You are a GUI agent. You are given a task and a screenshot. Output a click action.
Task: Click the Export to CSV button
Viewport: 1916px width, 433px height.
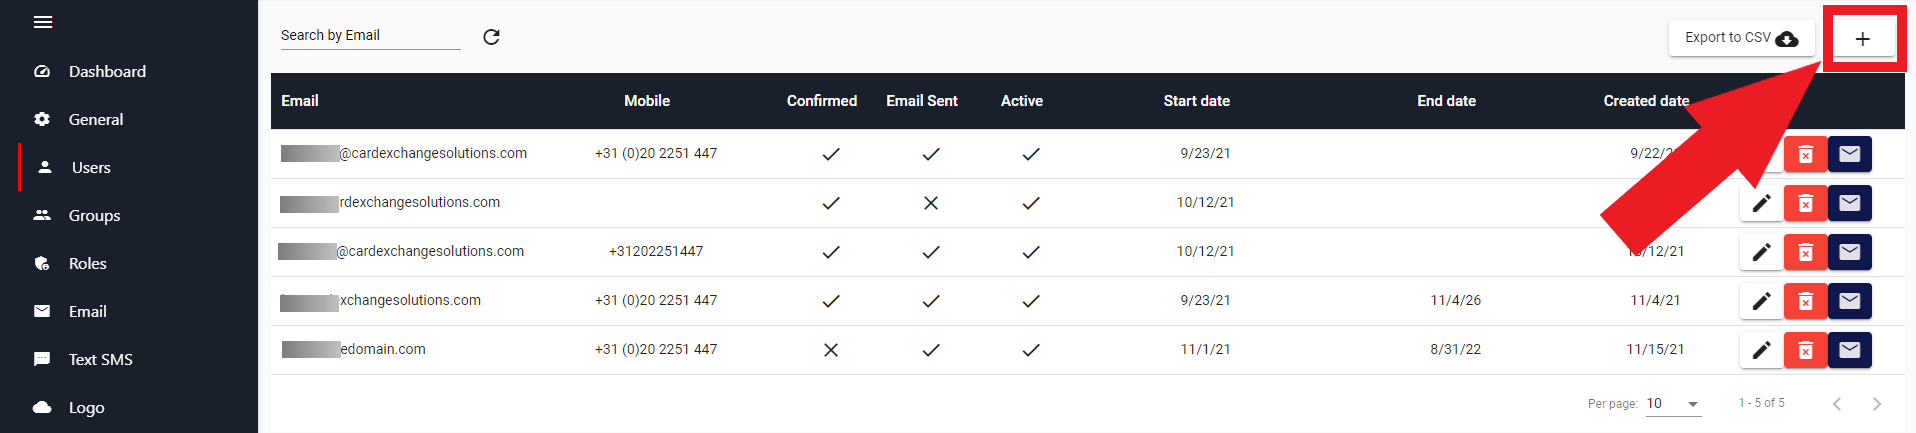click(1741, 38)
